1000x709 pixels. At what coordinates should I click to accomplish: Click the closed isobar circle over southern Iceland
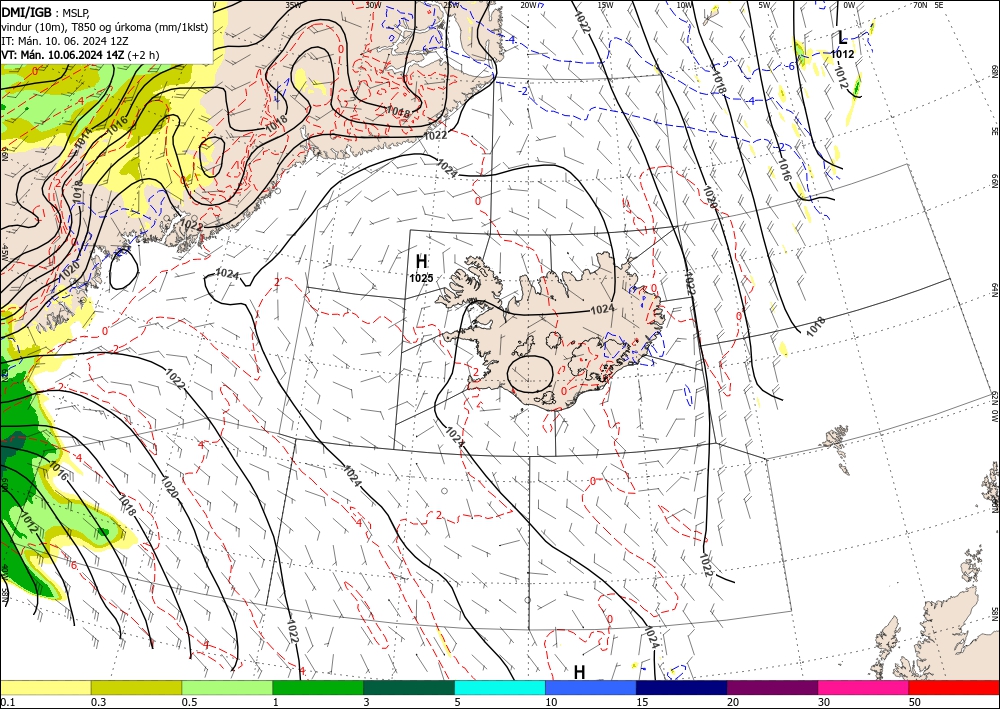[x=530, y=373]
